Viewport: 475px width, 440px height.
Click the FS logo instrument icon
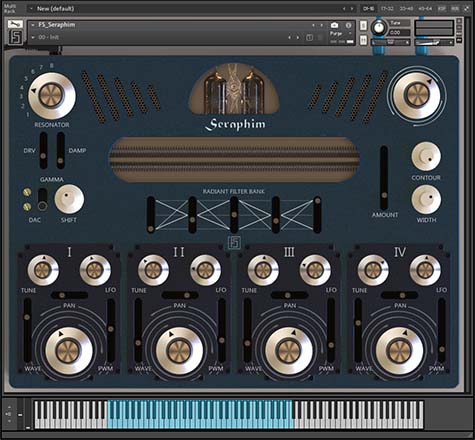coord(15,36)
